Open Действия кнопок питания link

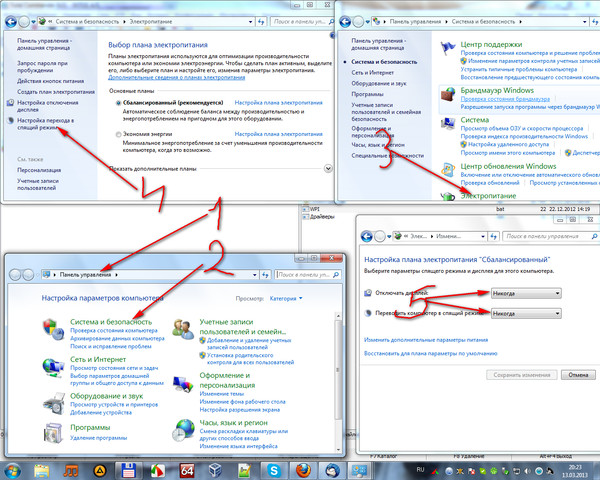[51, 81]
